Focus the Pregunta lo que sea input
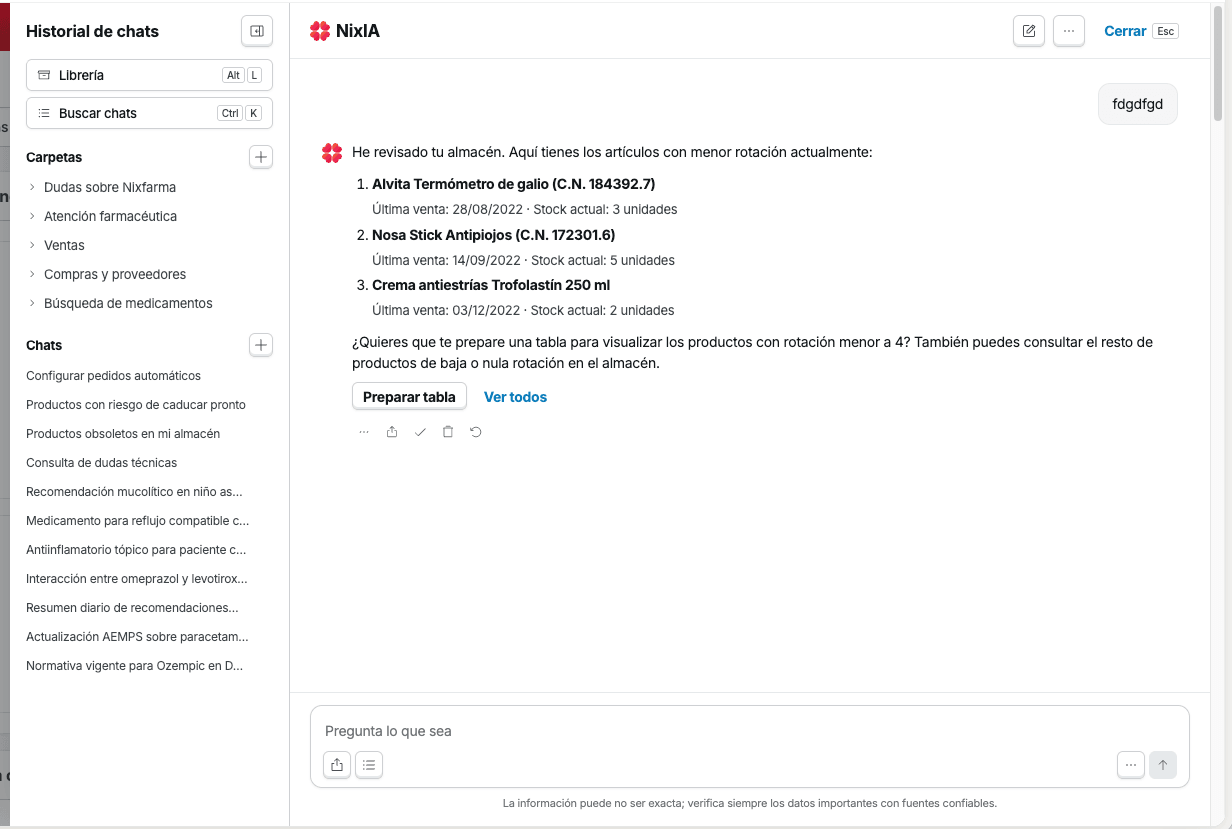Image resolution: width=1232 pixels, height=829 pixels. 750,731
